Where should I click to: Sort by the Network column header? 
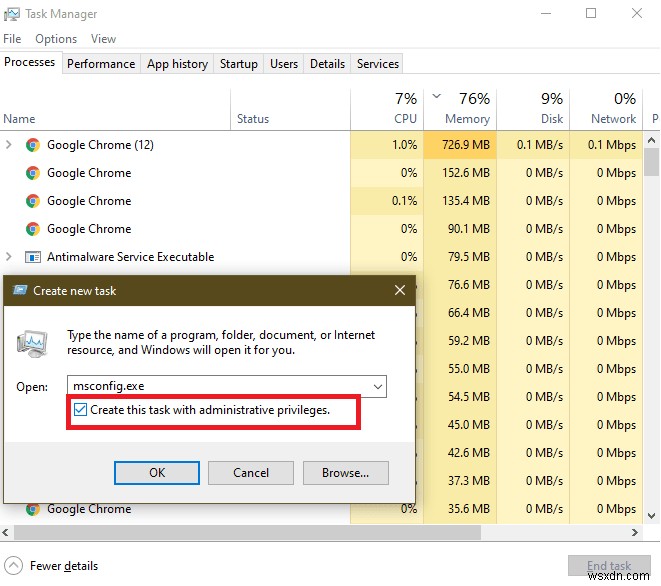(x=606, y=110)
